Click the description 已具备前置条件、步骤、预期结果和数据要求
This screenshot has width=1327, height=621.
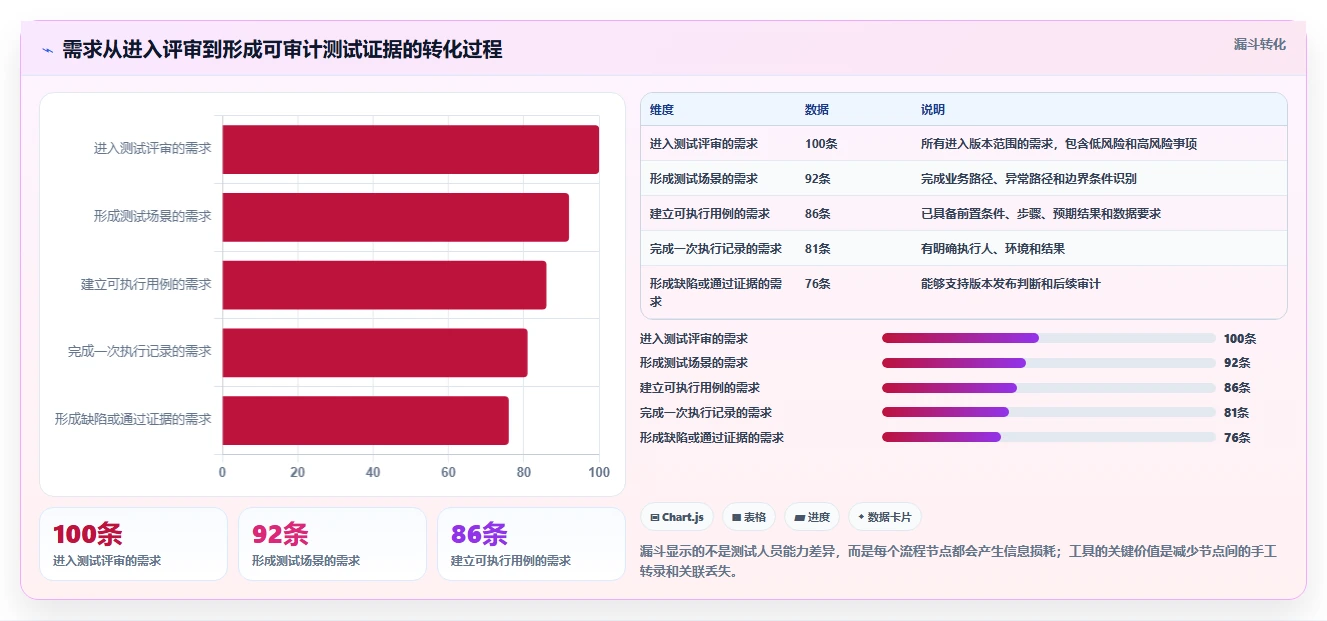(1041, 214)
